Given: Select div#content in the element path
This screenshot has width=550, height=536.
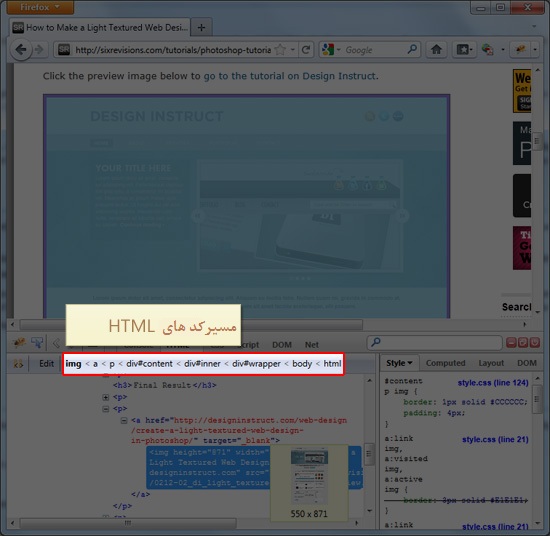Looking at the screenshot, I should point(149,364).
